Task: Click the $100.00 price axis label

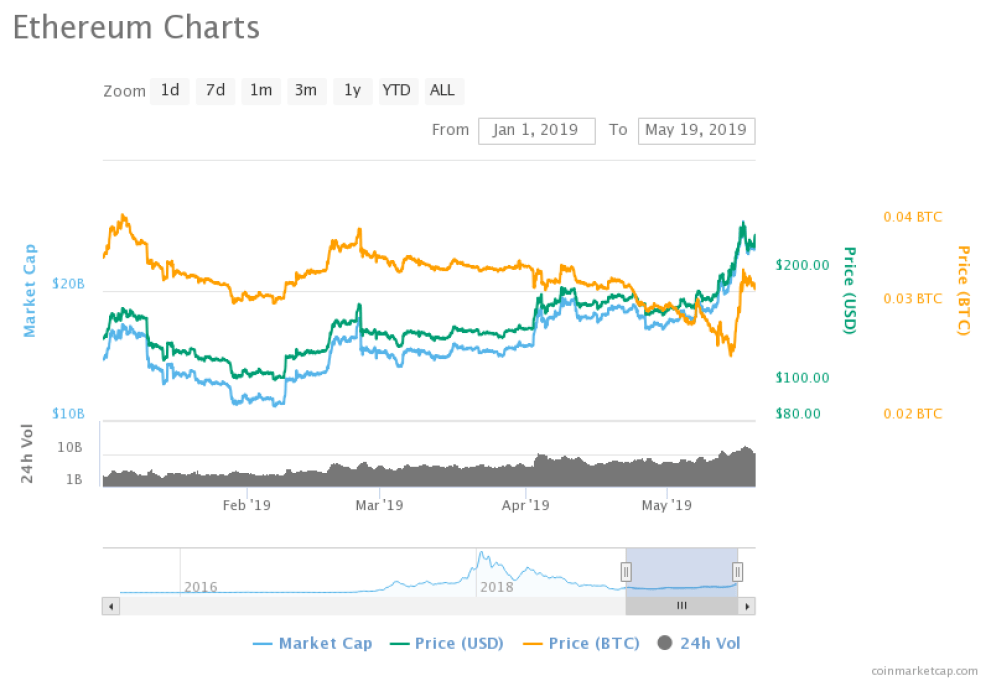Action: (x=802, y=378)
